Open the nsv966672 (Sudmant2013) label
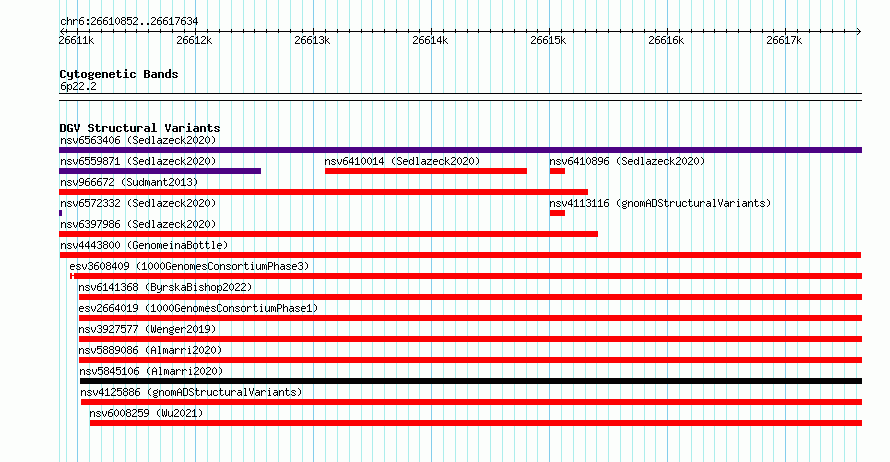890x462 pixels. (x=129, y=182)
